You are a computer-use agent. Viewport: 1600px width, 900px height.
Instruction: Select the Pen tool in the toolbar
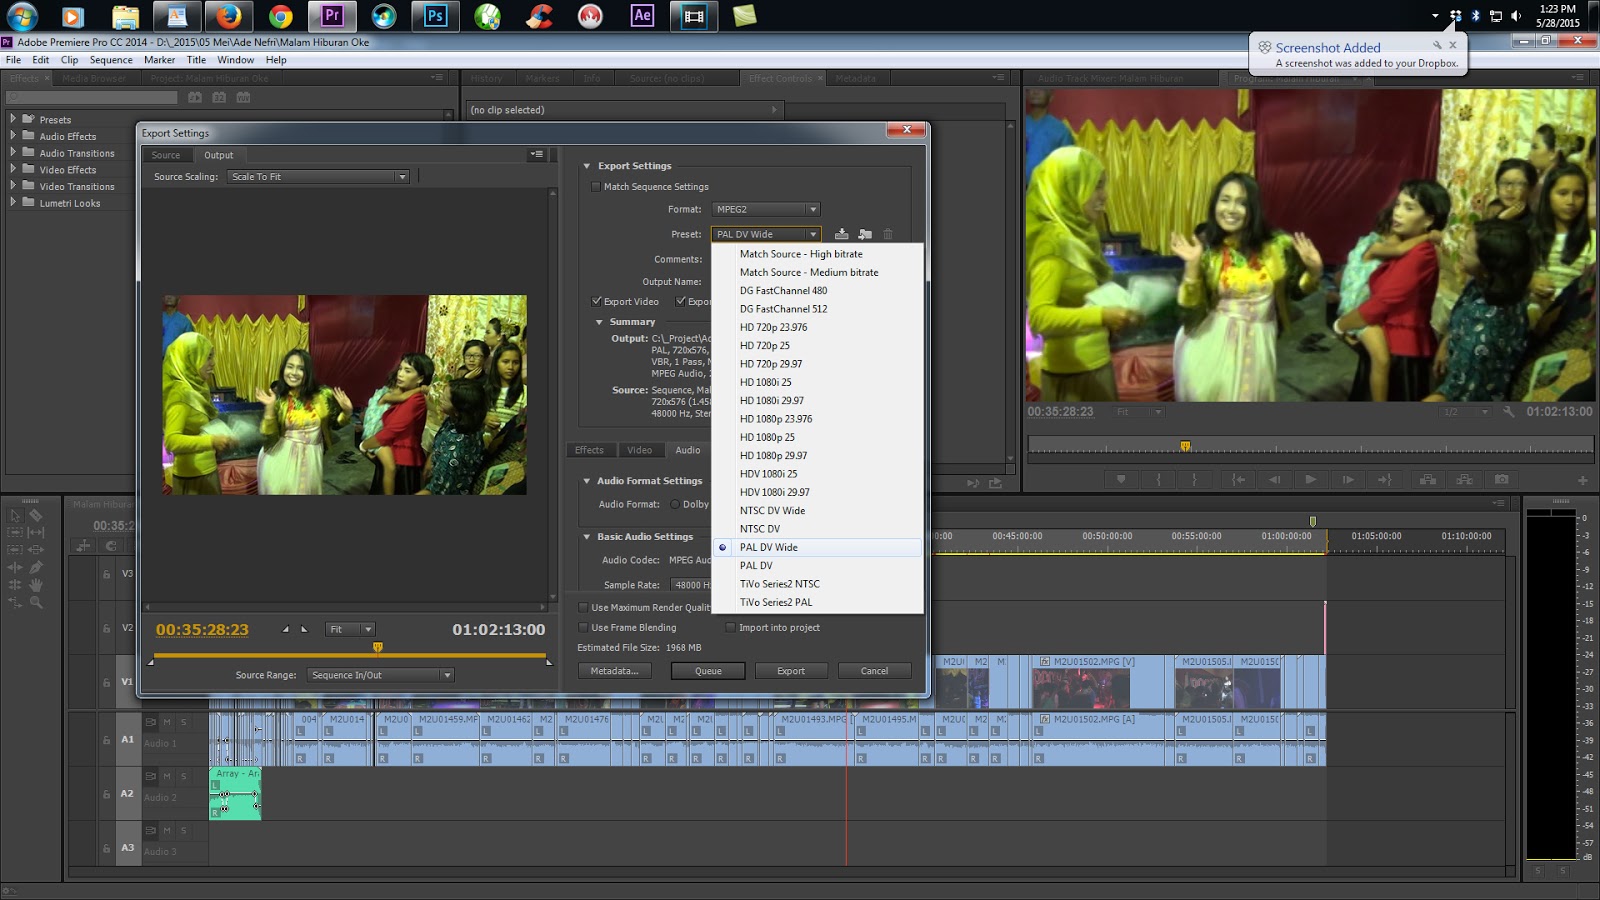tap(35, 566)
